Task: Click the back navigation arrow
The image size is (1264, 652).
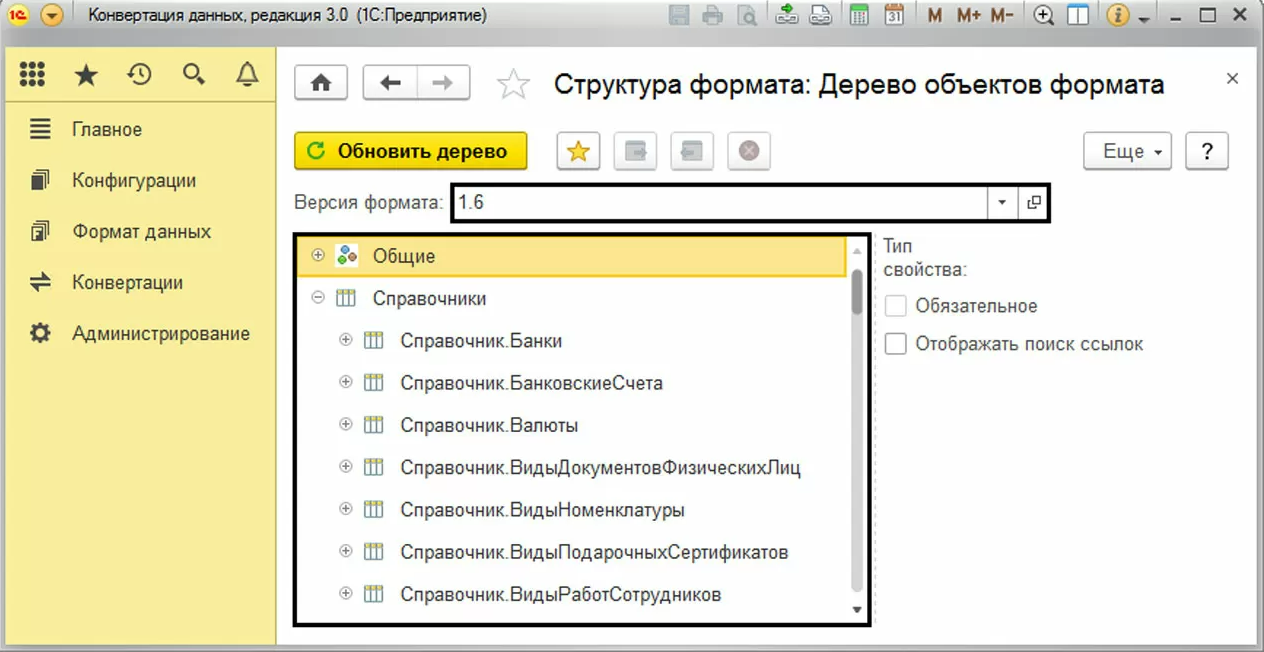Action: (x=390, y=84)
